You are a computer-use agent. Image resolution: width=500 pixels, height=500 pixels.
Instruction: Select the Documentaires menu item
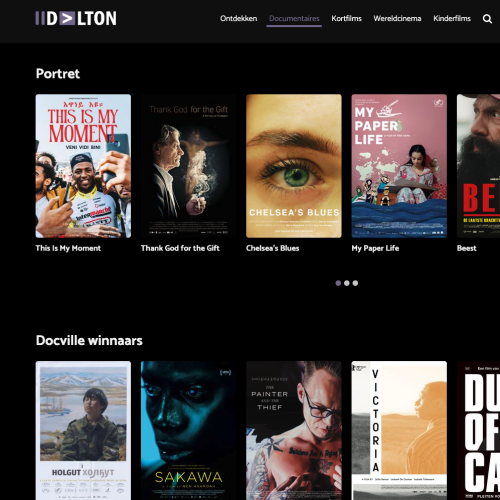click(294, 18)
